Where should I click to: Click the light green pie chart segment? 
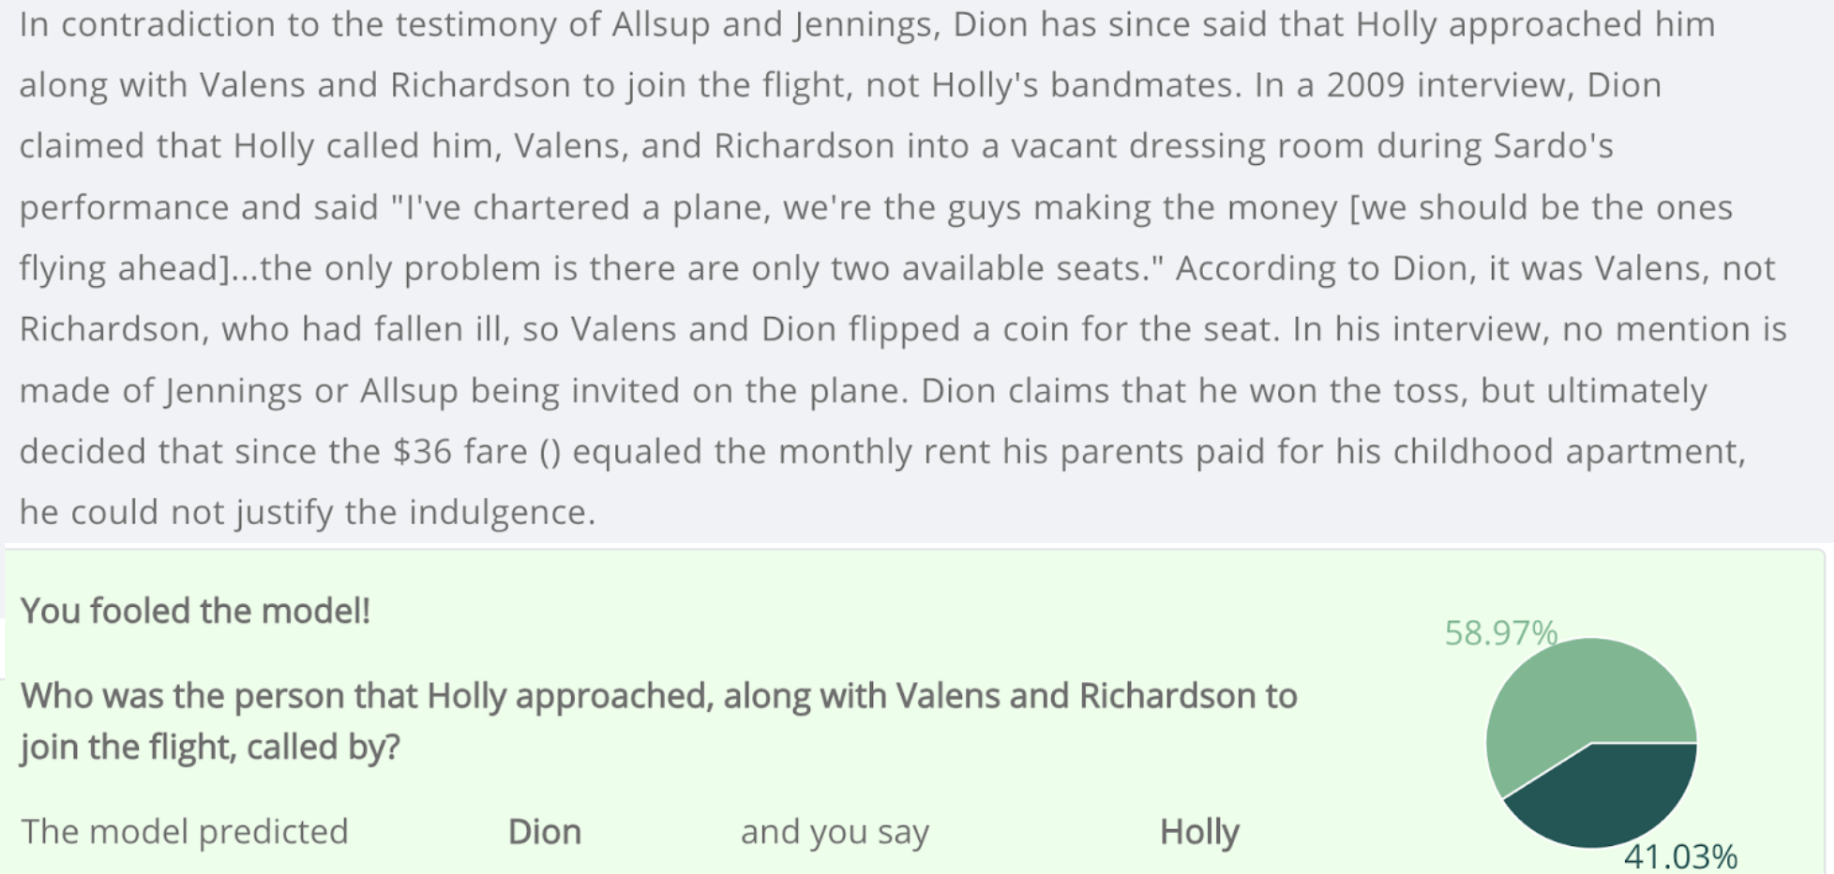tap(1570, 700)
